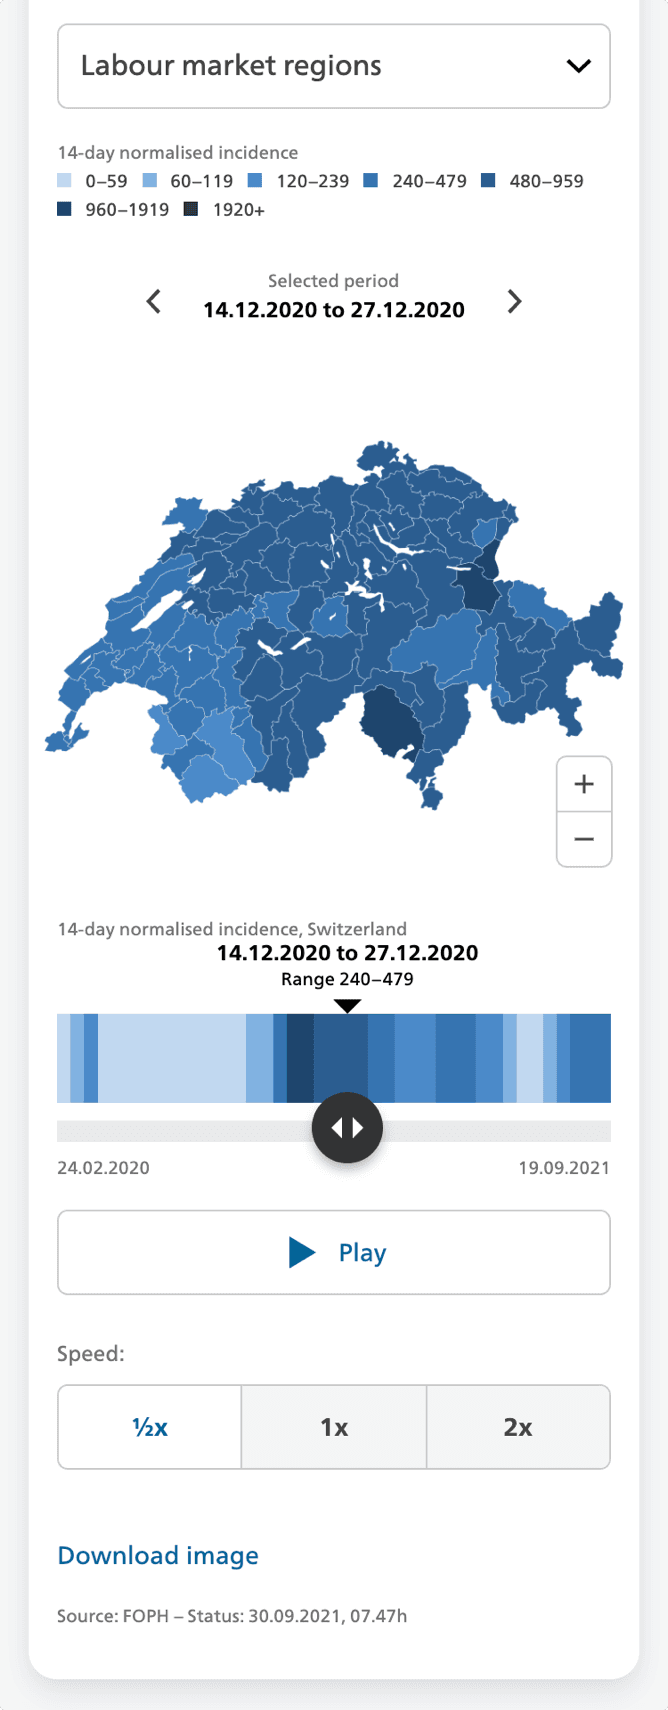Set playback speed to 1x
The width and height of the screenshot is (668, 1710).
334,1427
